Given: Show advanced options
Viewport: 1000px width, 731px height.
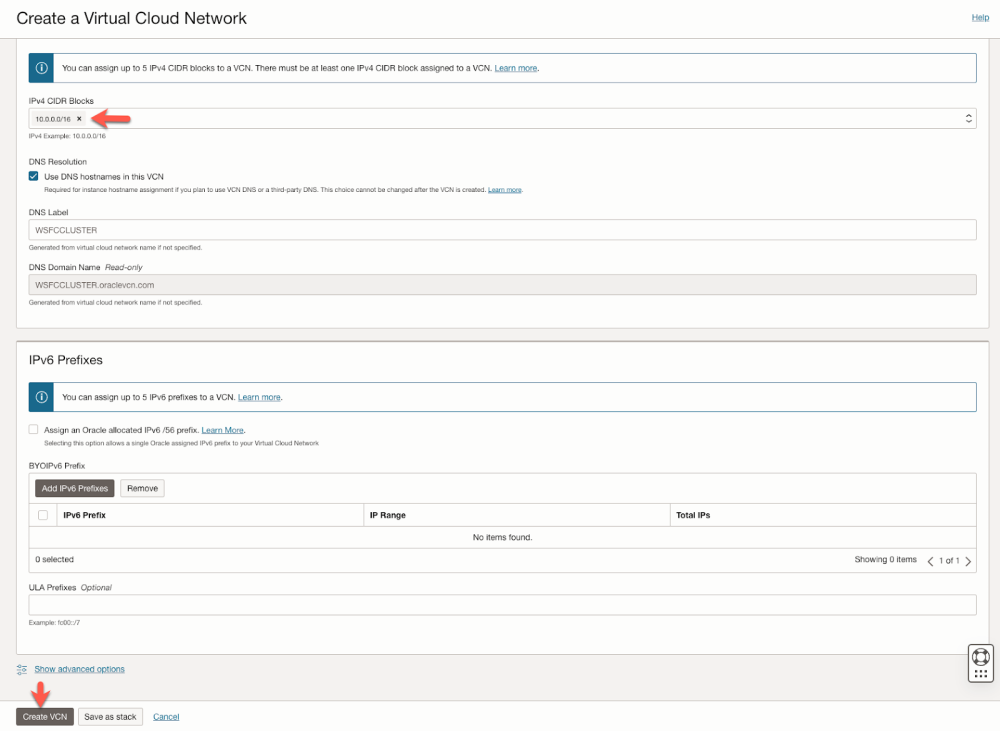Looking at the screenshot, I should (x=80, y=669).
